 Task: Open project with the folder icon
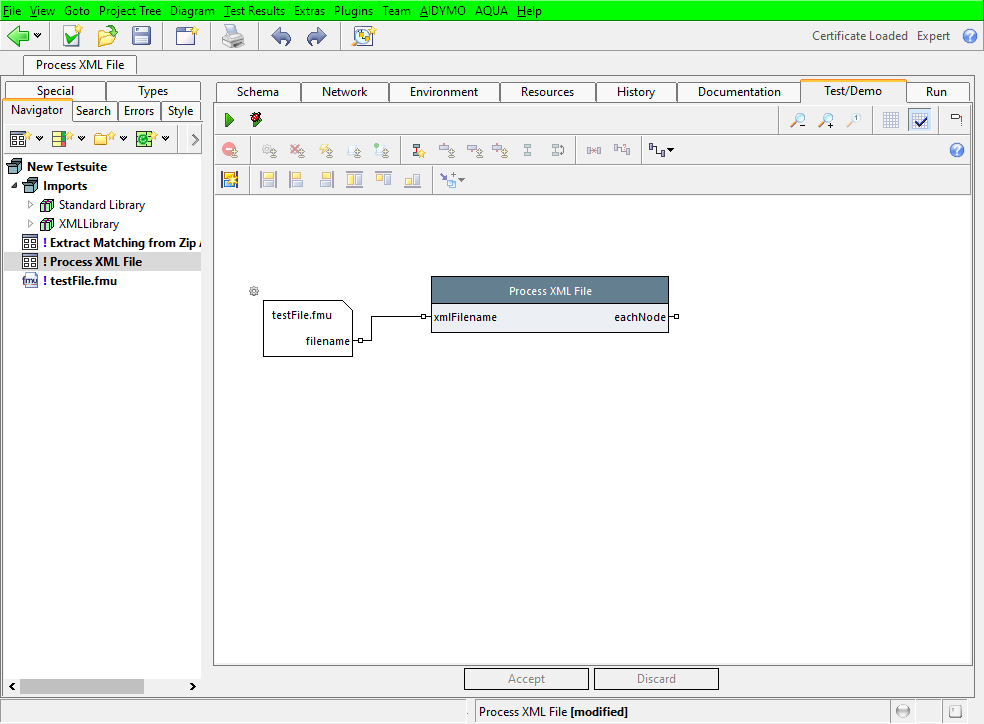(107, 36)
